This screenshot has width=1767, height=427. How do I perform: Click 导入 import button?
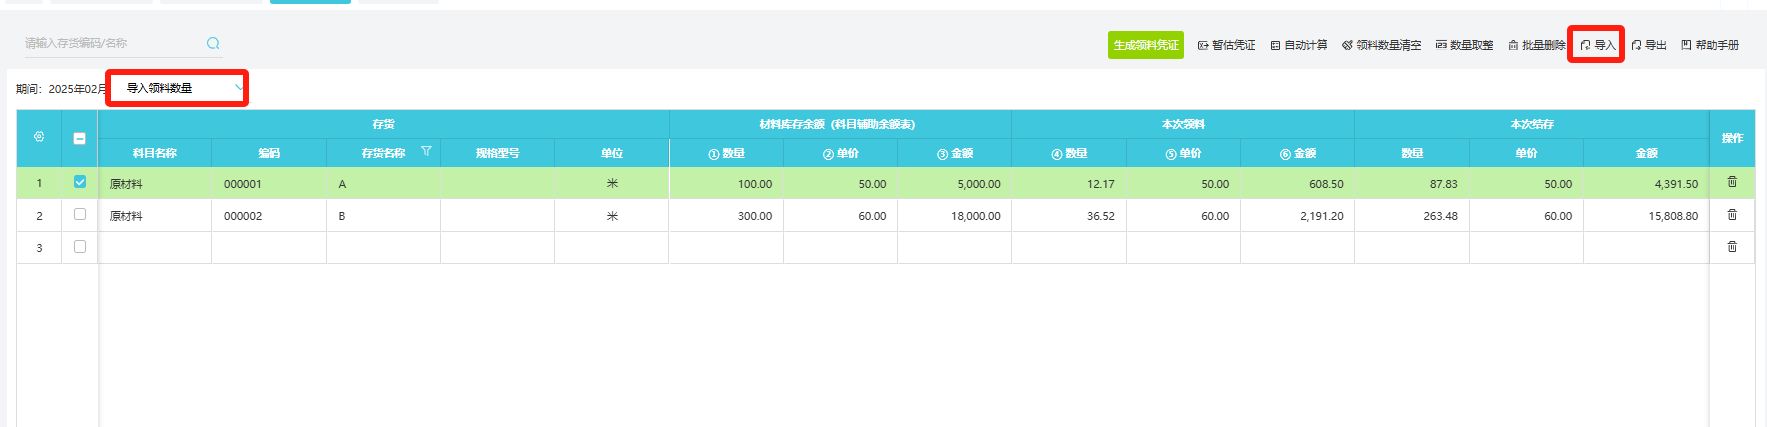pos(1597,45)
